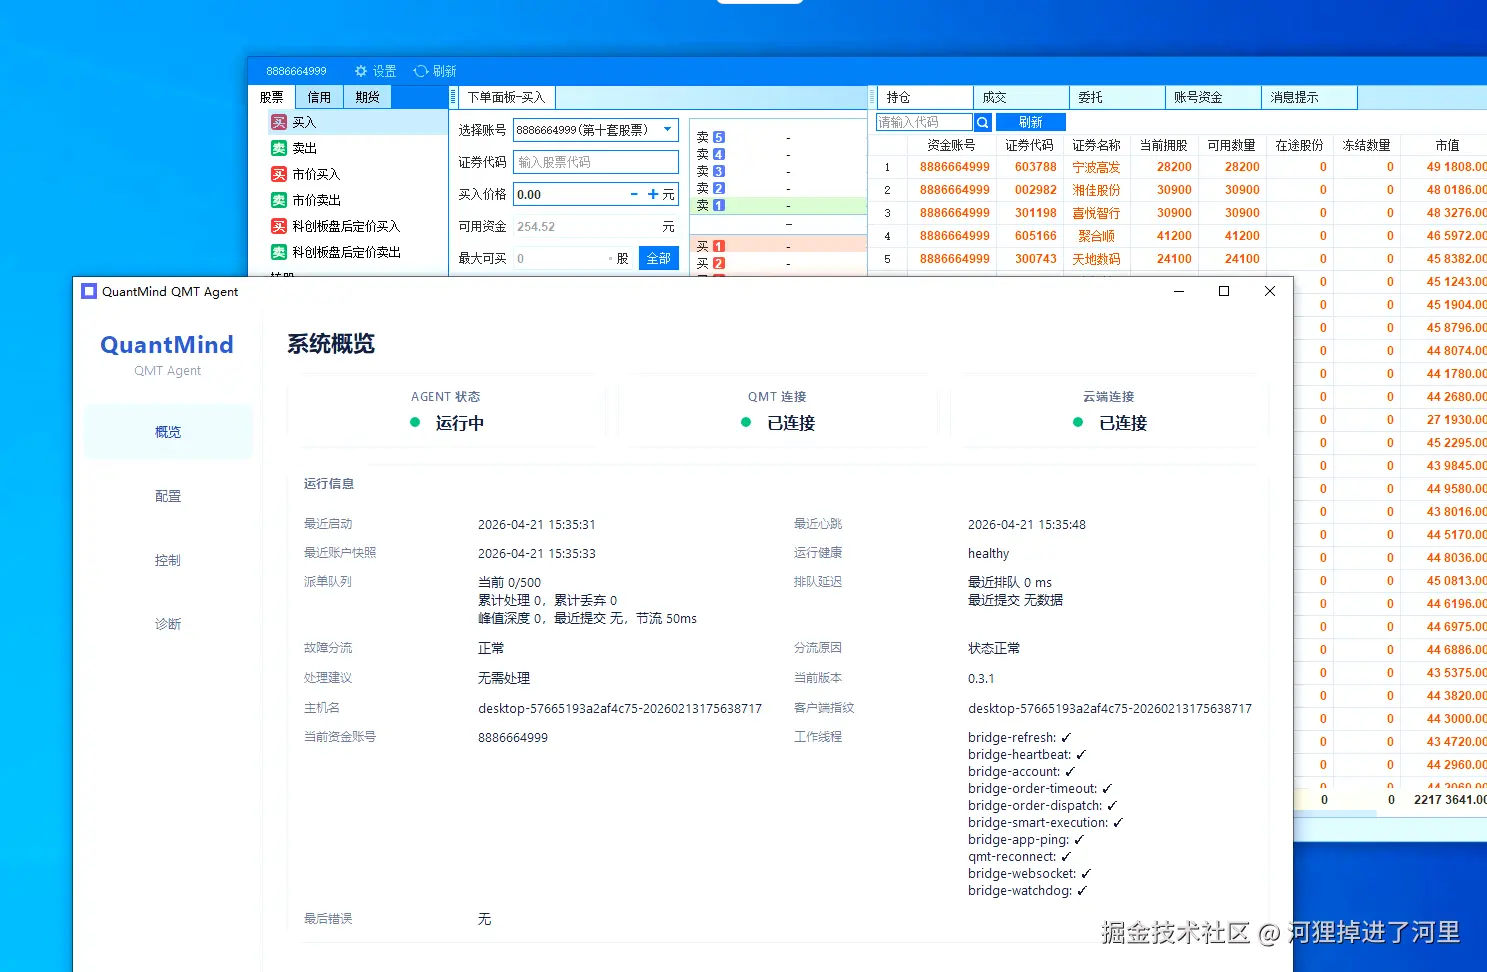Click the 刷新 refresh icon in title bar
Image resolution: width=1487 pixels, height=972 pixels.
pyautogui.click(x=421, y=71)
